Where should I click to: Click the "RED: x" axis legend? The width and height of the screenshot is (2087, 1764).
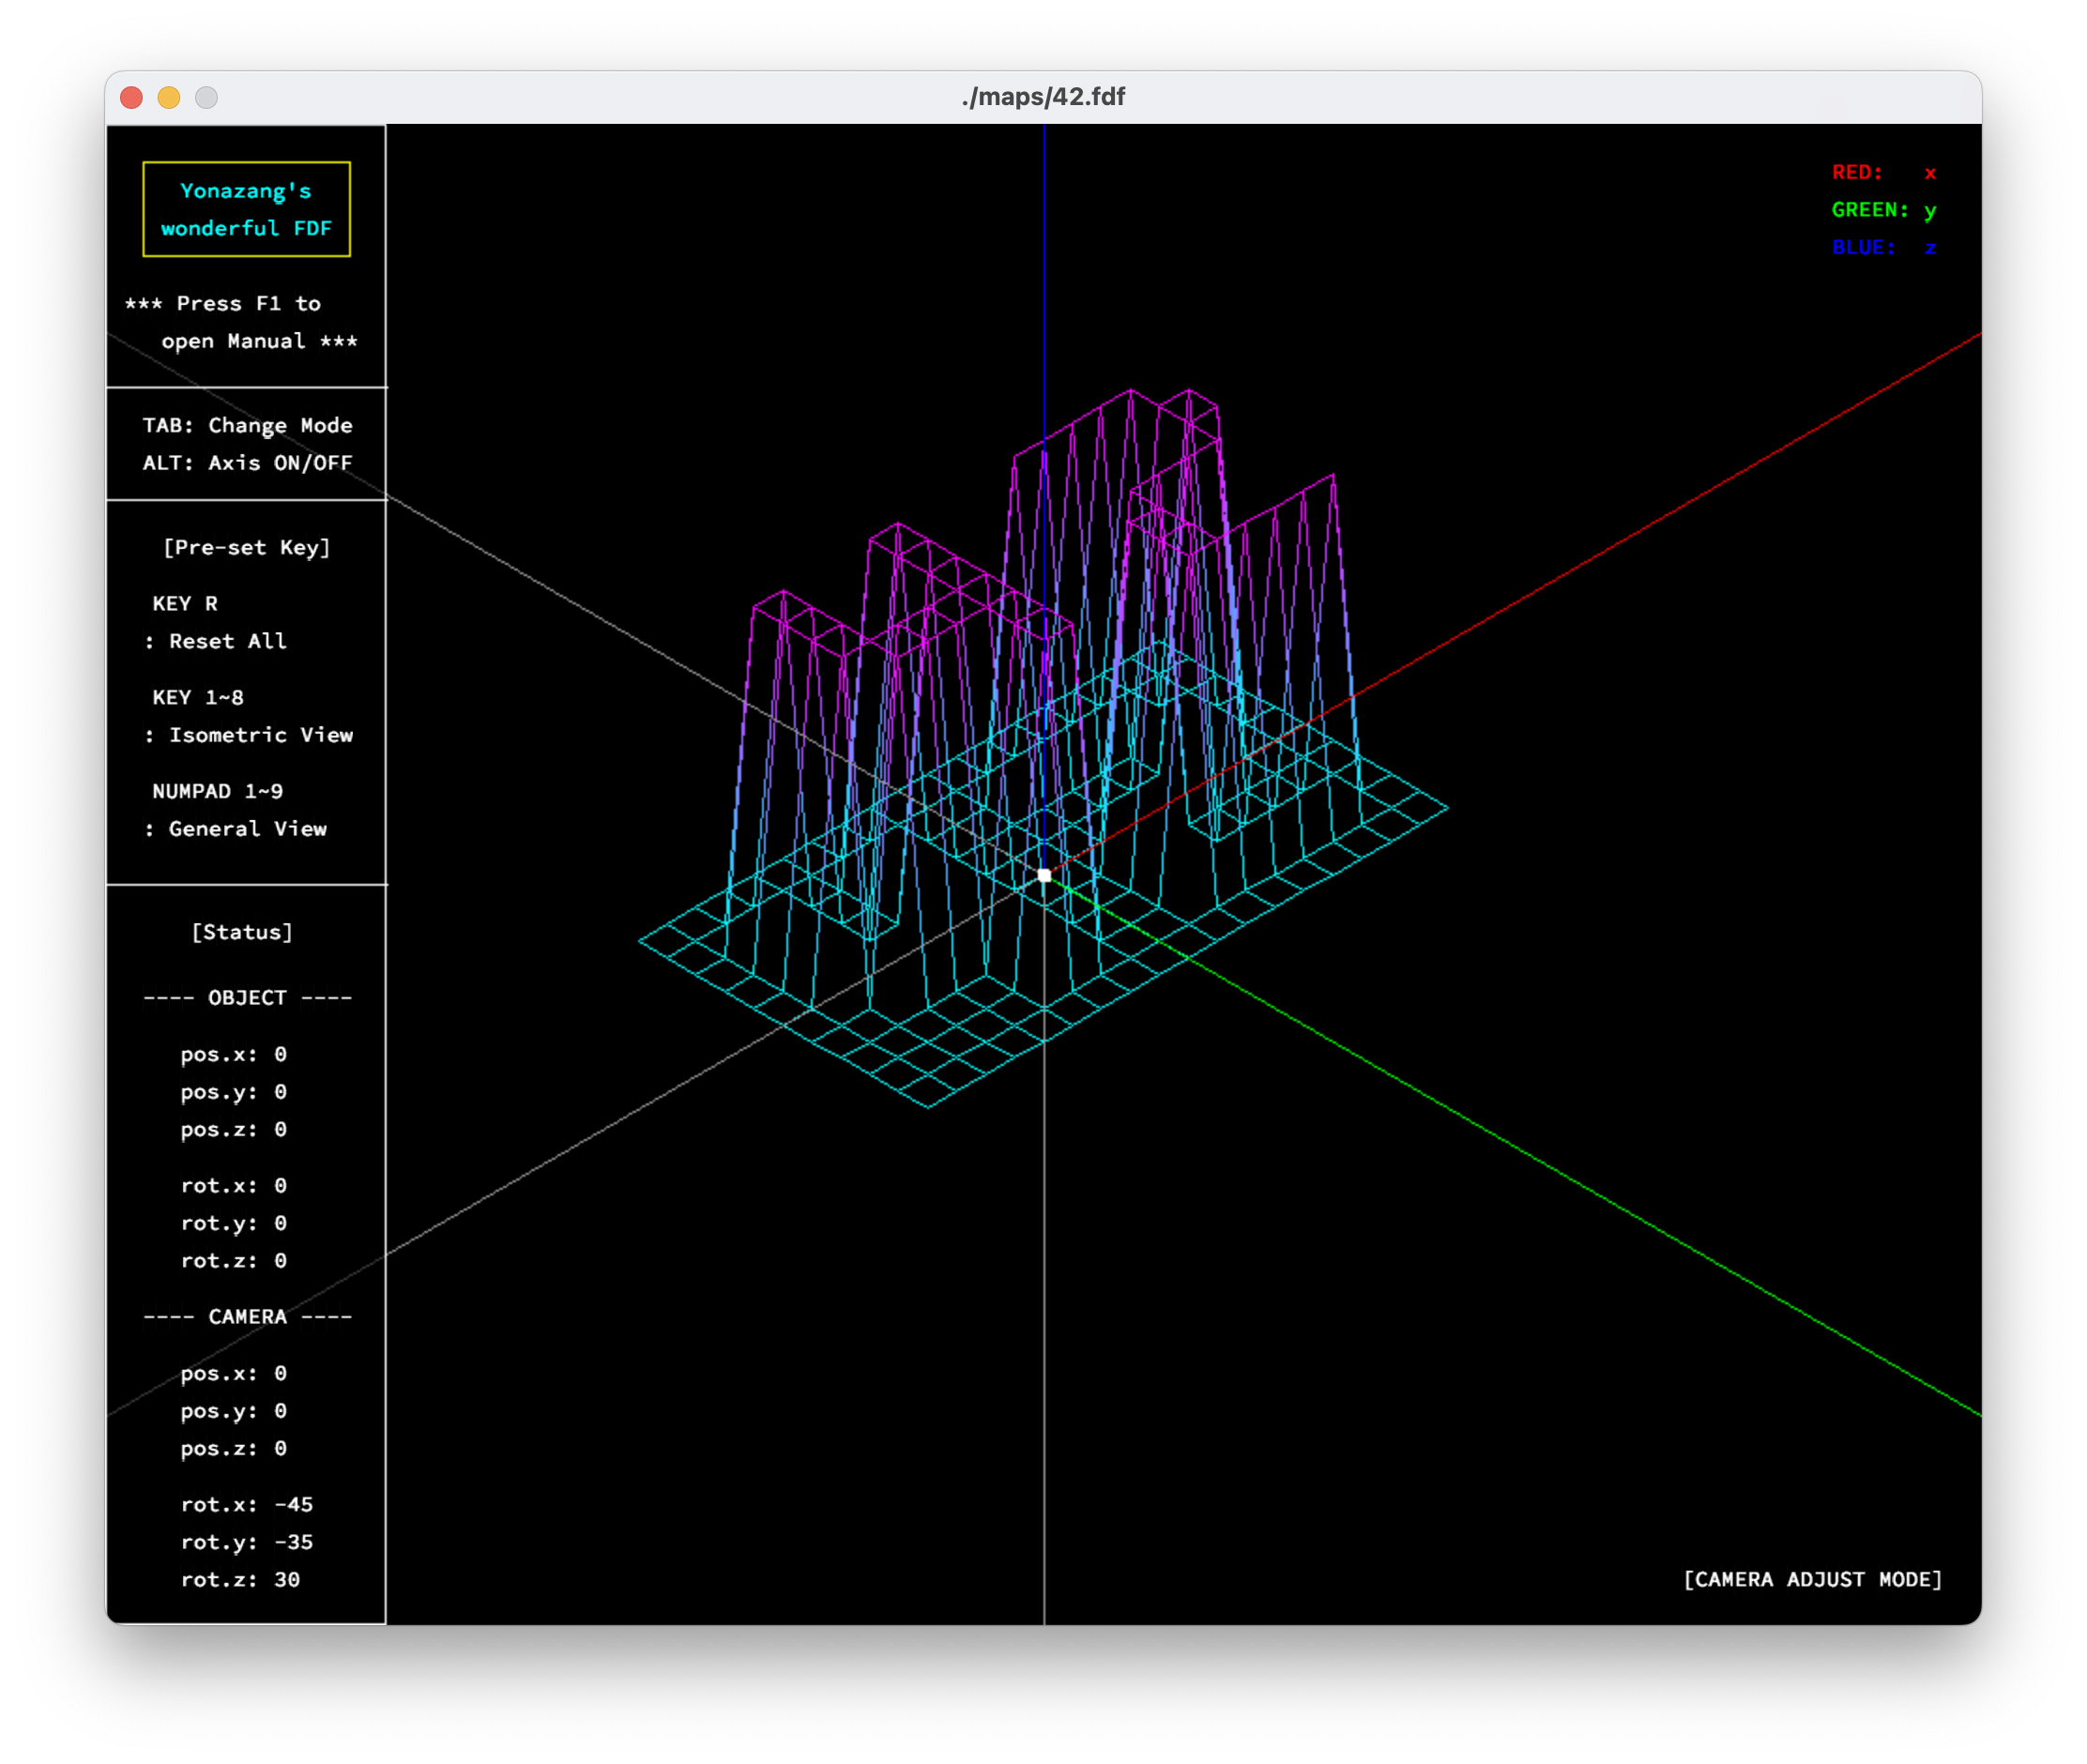pos(1884,172)
